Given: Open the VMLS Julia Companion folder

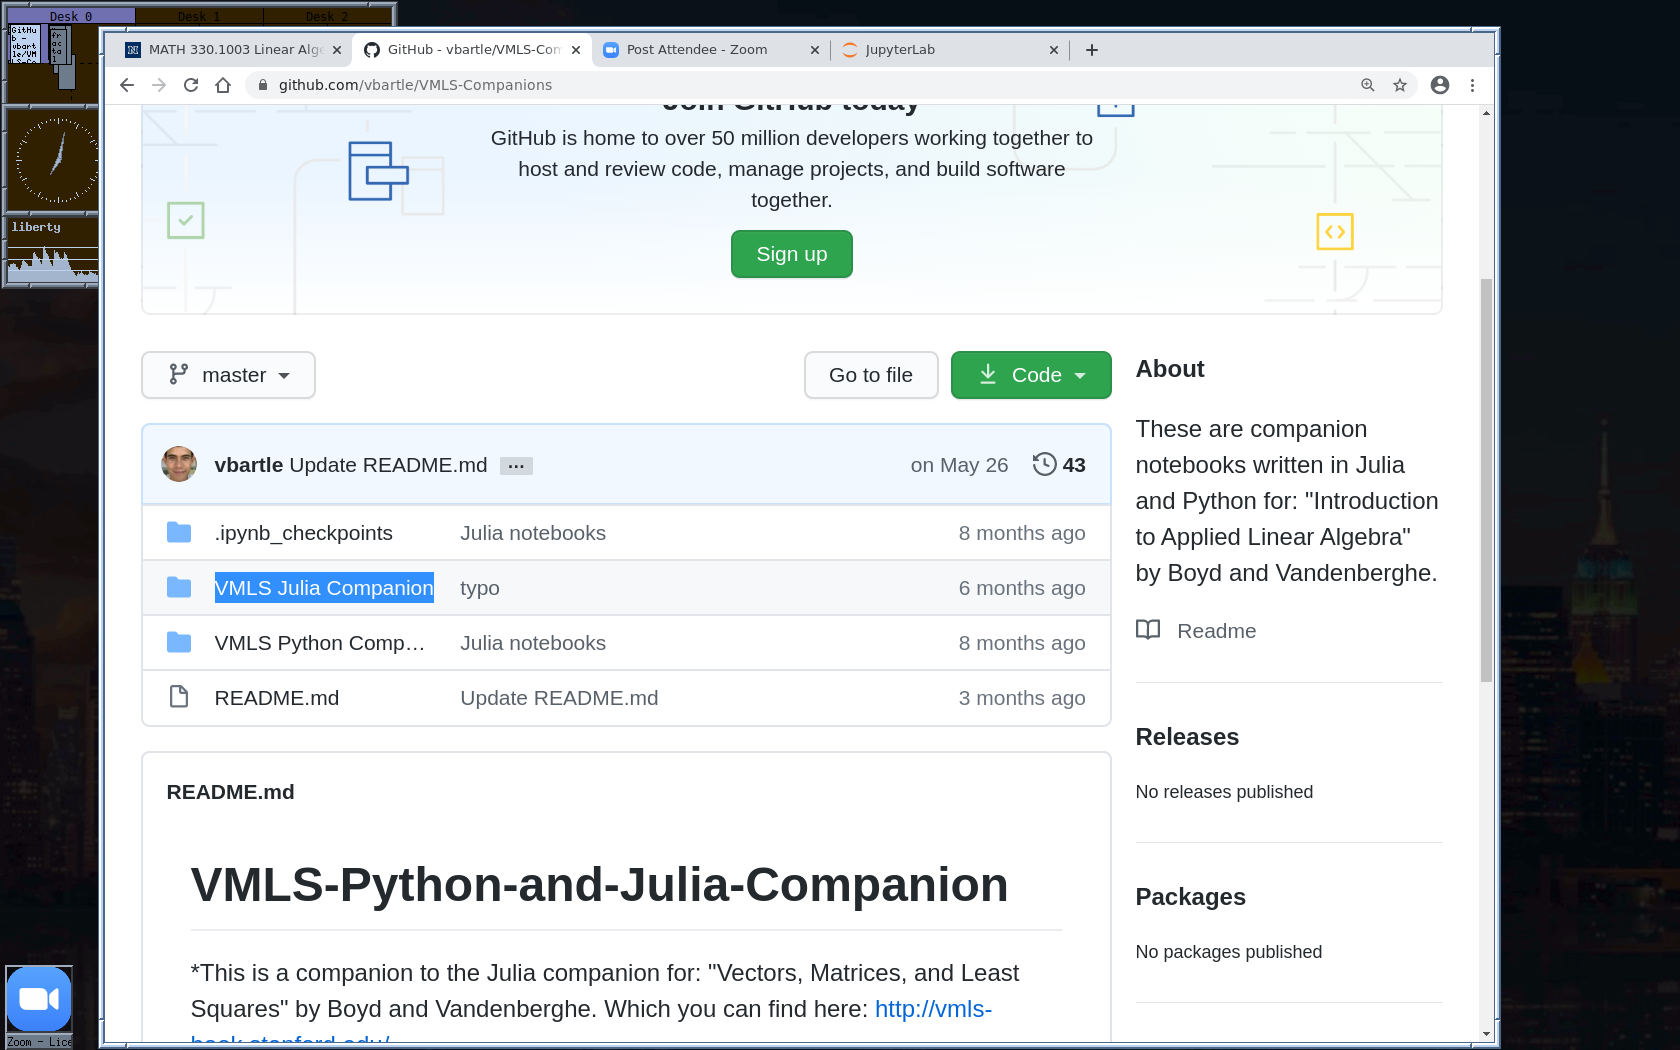Looking at the screenshot, I should (x=324, y=588).
